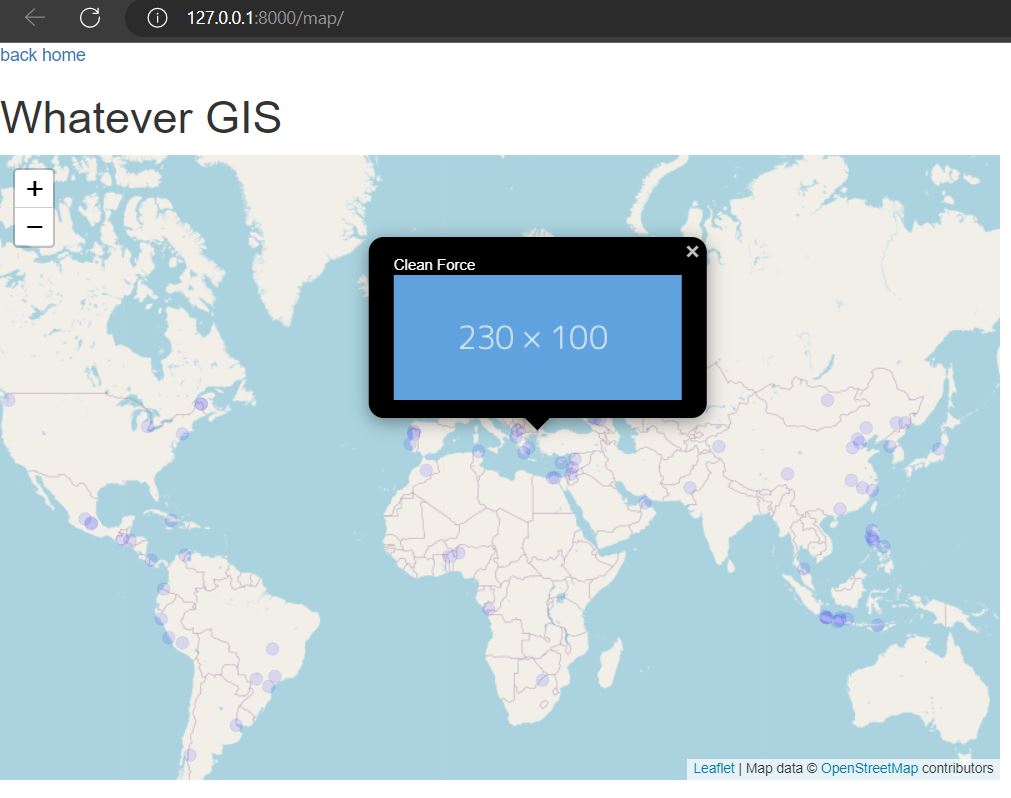
Task: Click the Whatever GIS page heading
Action: pos(140,117)
